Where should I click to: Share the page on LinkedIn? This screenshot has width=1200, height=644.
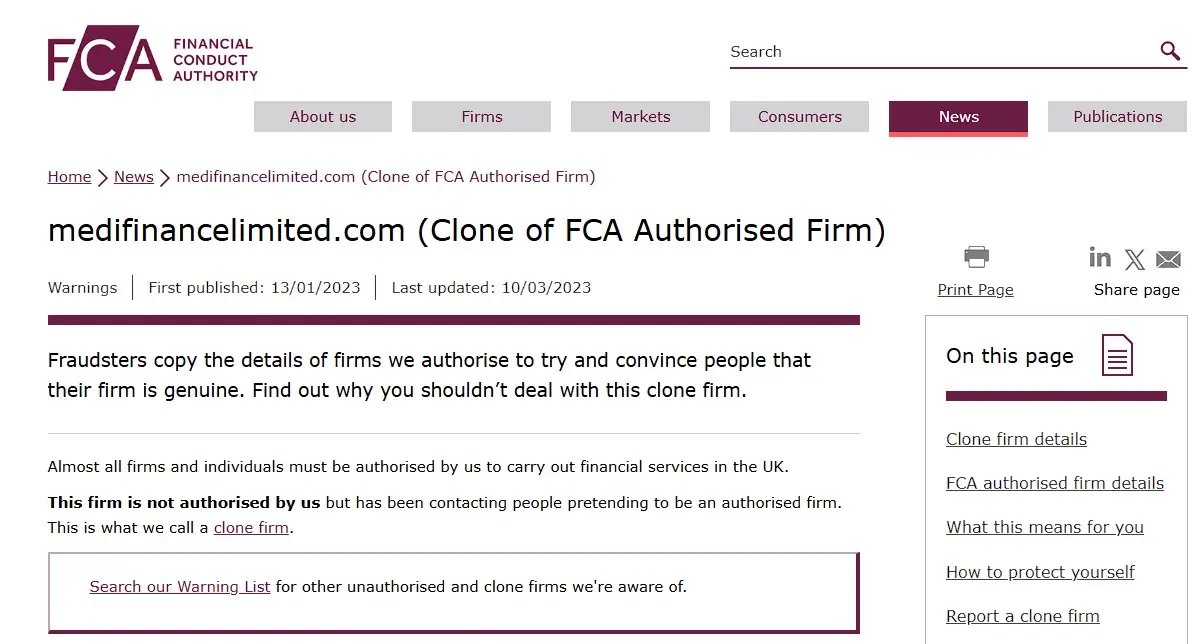click(1100, 258)
